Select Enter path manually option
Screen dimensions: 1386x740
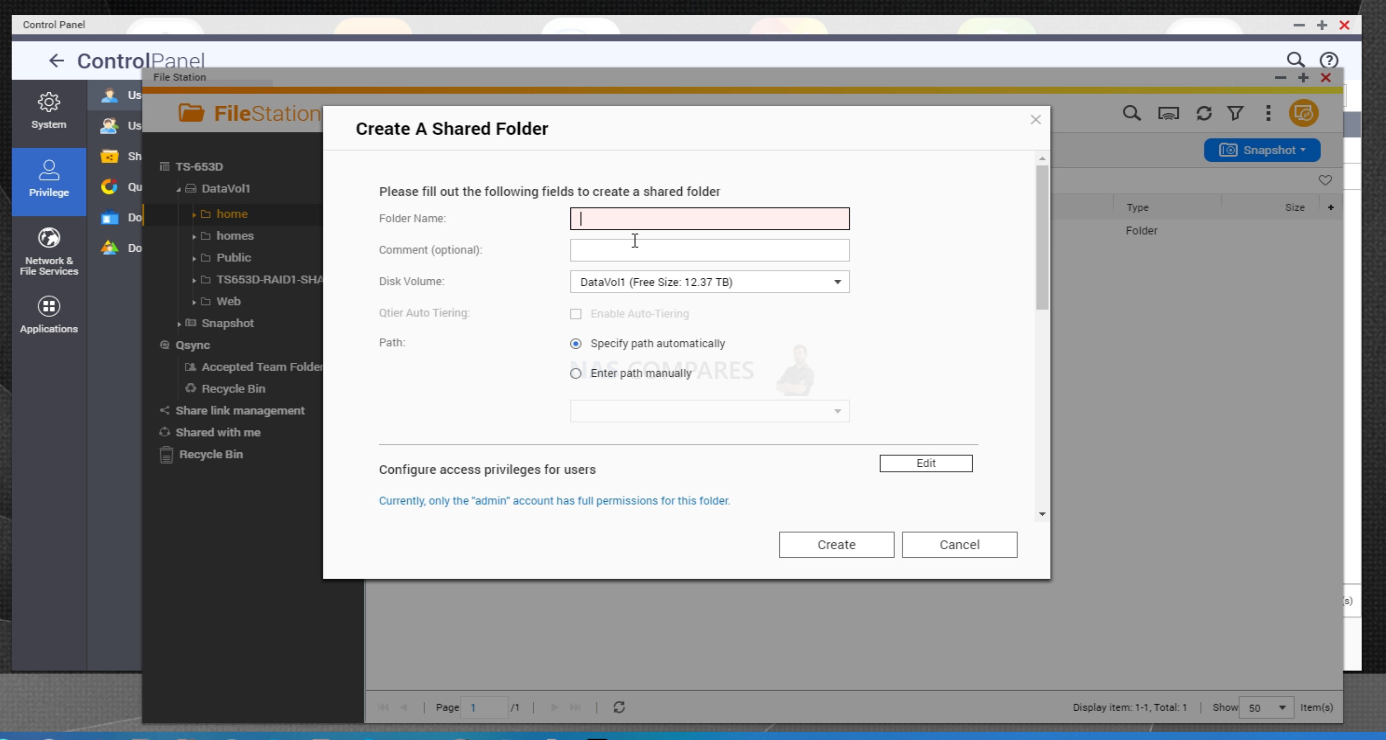pyautogui.click(x=575, y=373)
